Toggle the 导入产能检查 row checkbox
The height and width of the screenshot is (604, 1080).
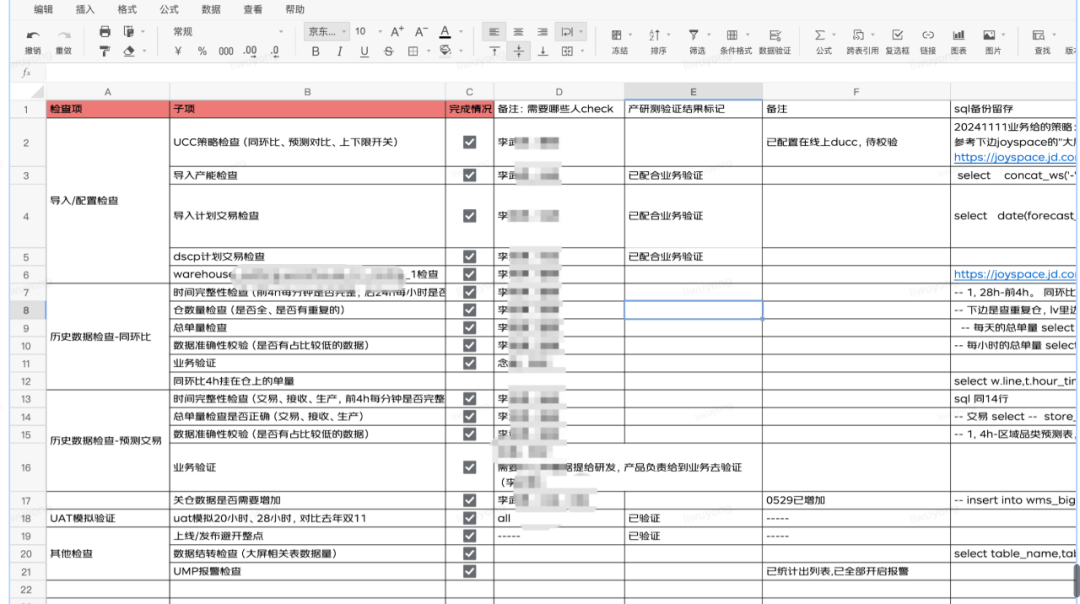point(470,175)
